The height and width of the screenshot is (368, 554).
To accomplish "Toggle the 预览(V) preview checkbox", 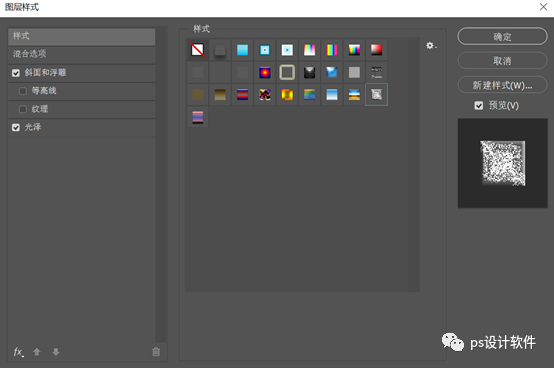I will tap(479, 106).
